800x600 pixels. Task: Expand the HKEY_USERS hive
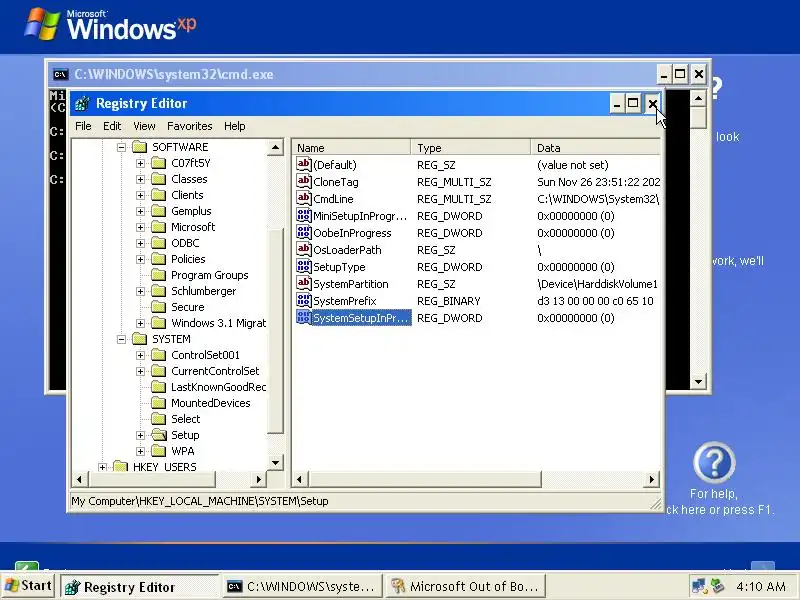103,467
